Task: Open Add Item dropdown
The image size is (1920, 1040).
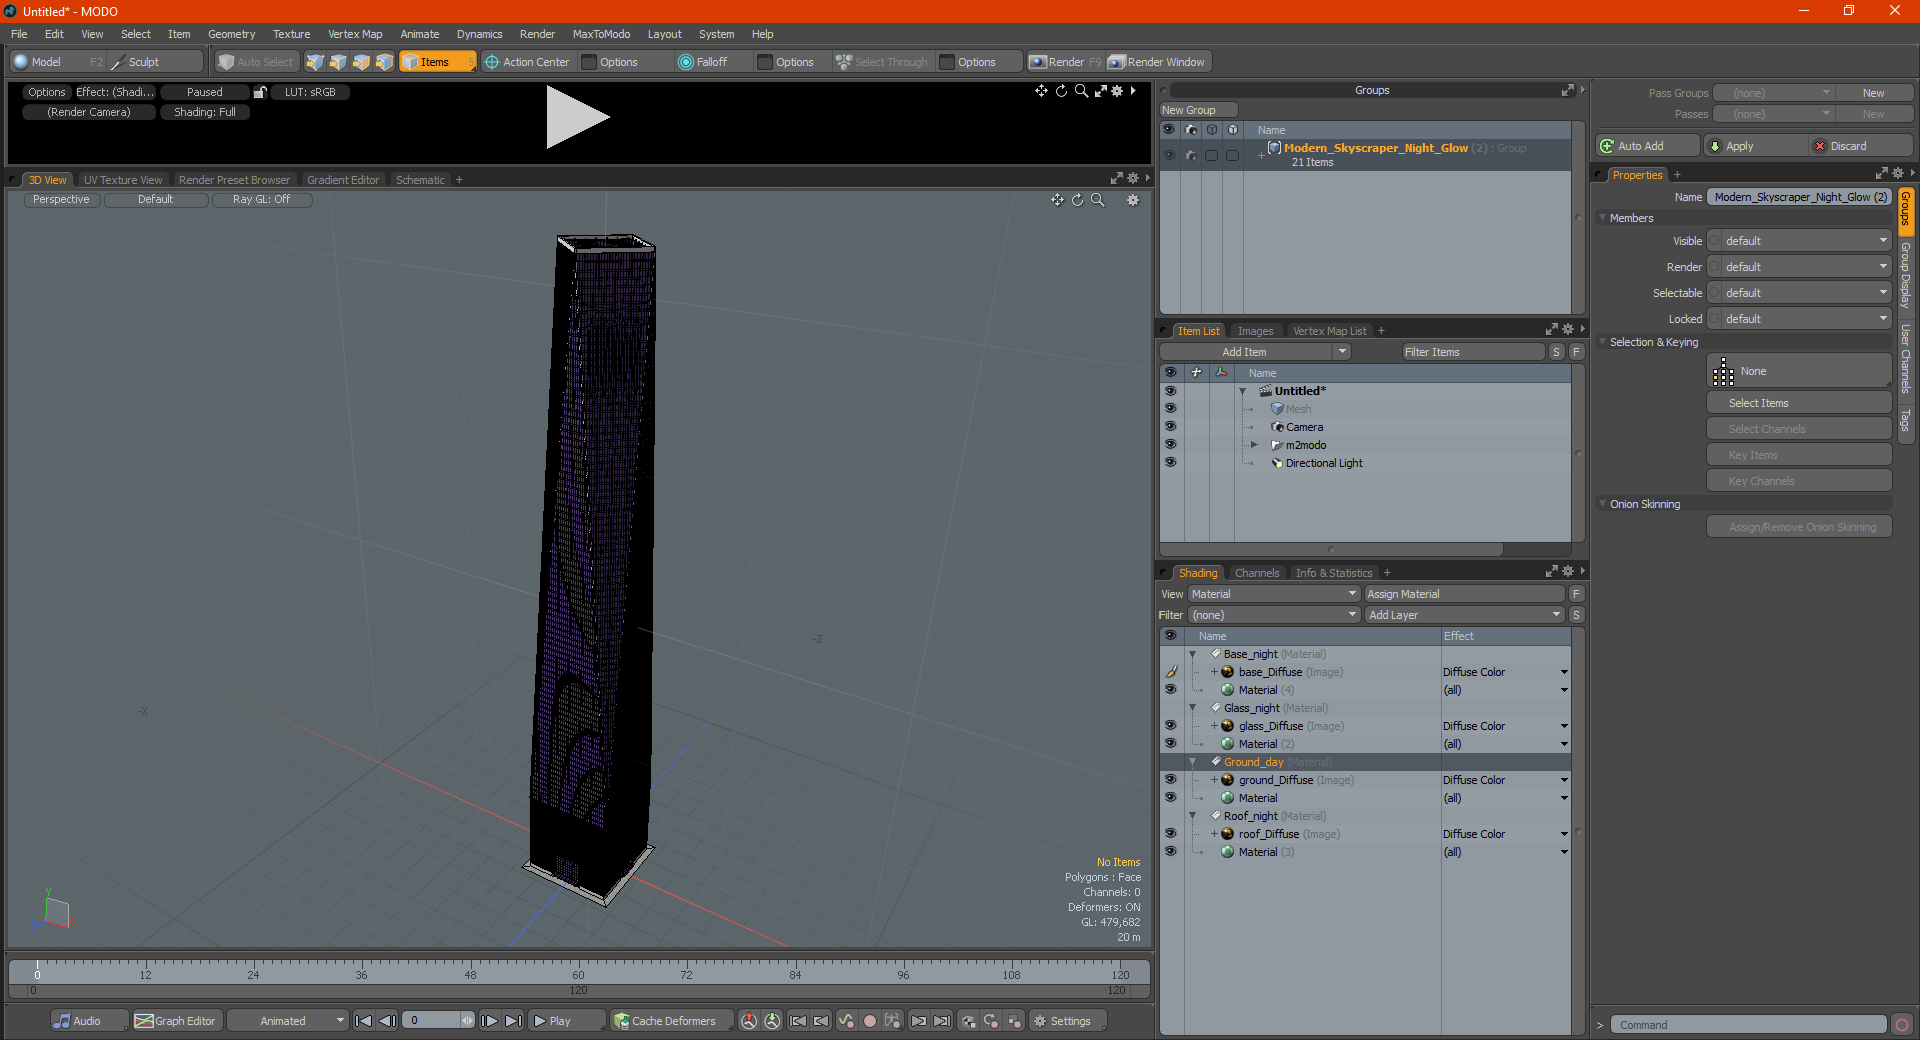Action: 1255,352
